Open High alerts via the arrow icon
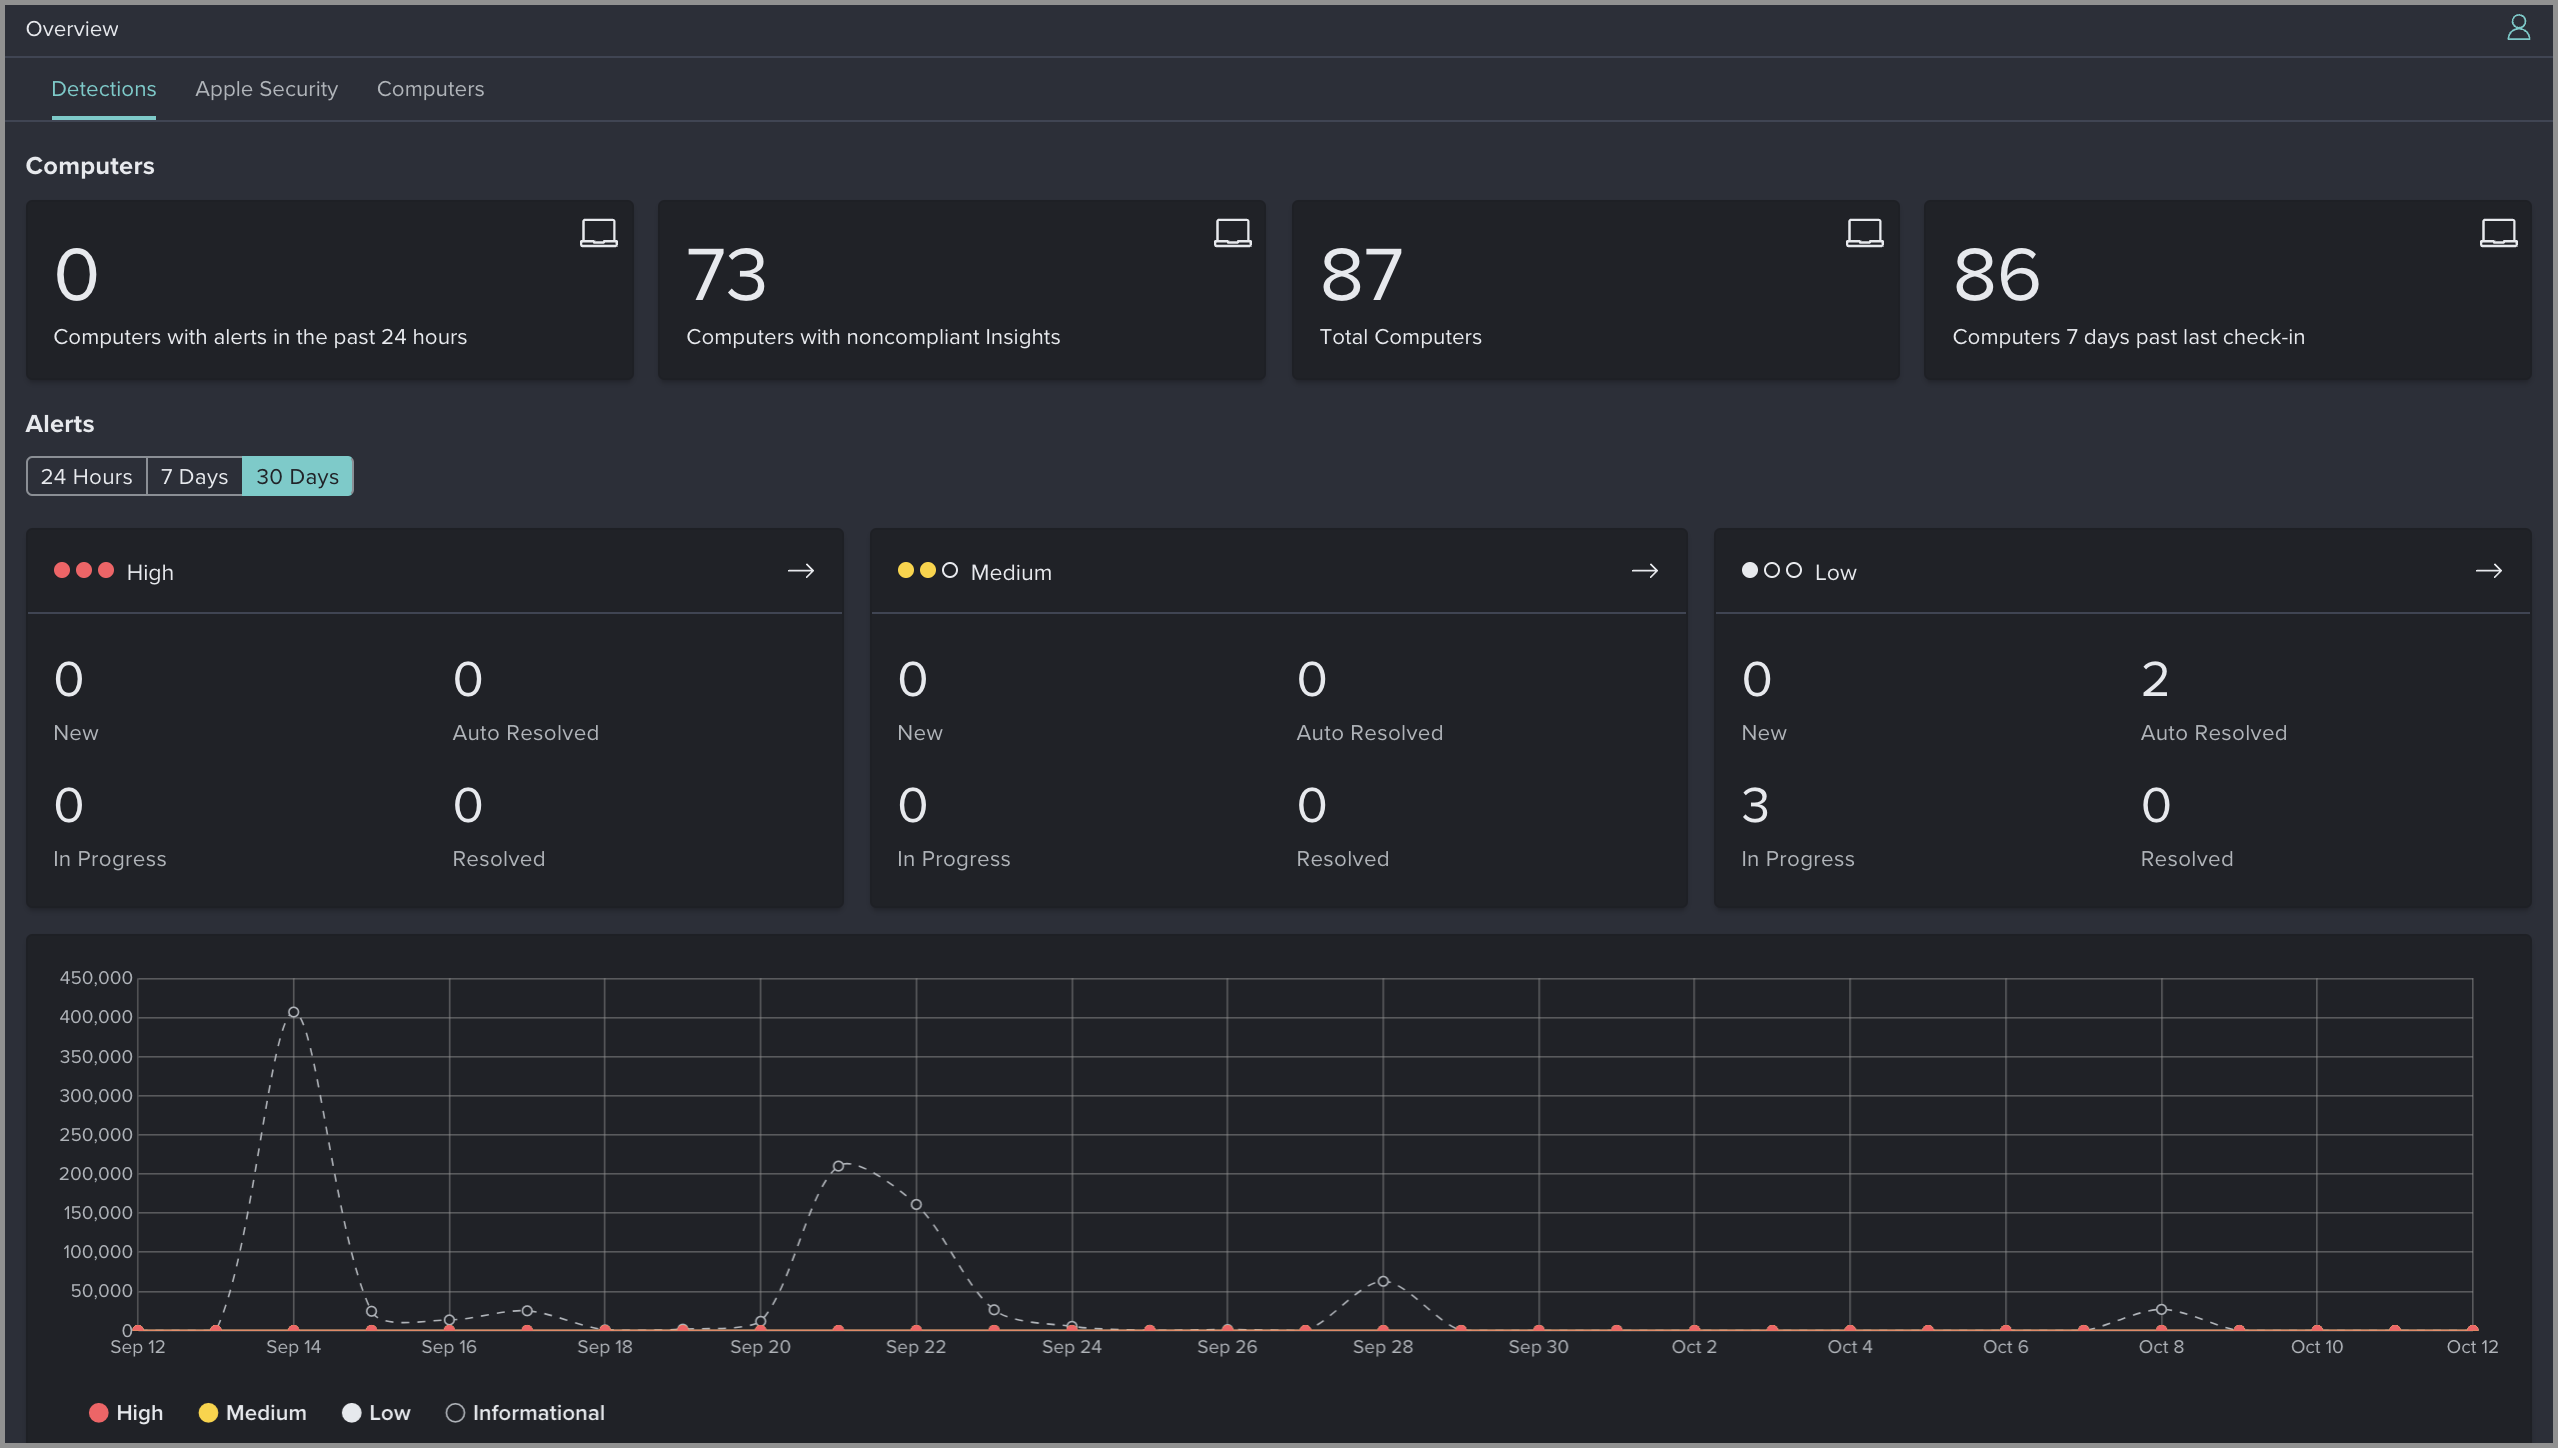 (801, 571)
